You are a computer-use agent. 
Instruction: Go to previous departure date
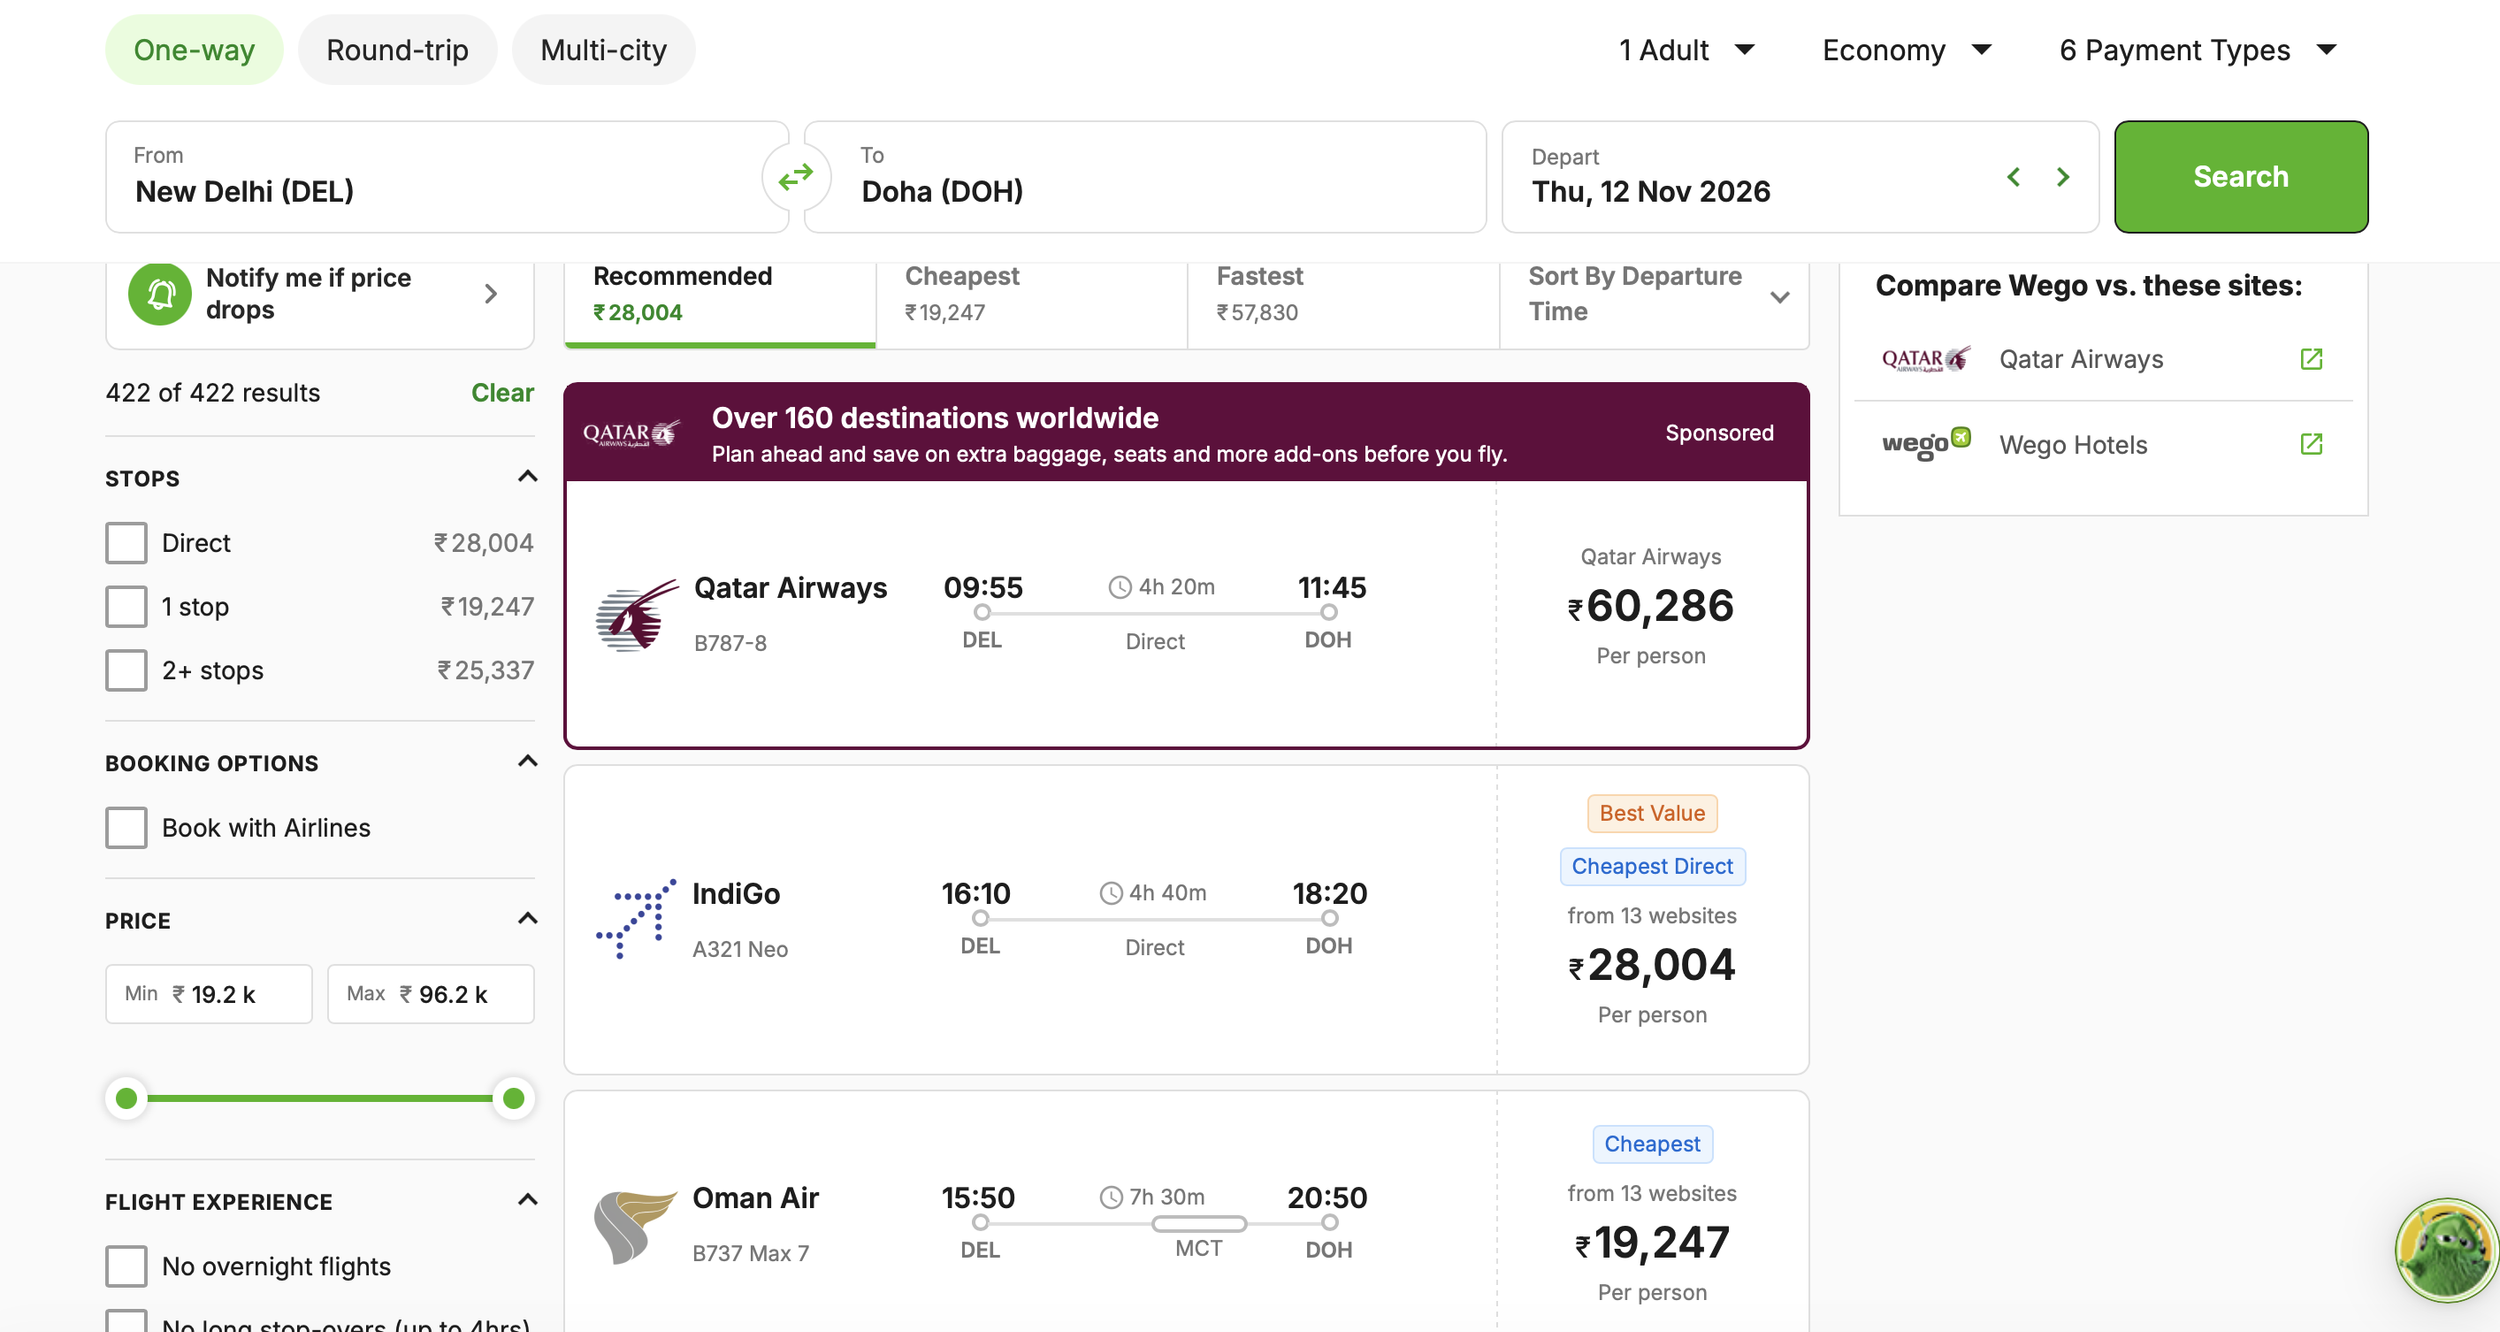[x=2014, y=177]
